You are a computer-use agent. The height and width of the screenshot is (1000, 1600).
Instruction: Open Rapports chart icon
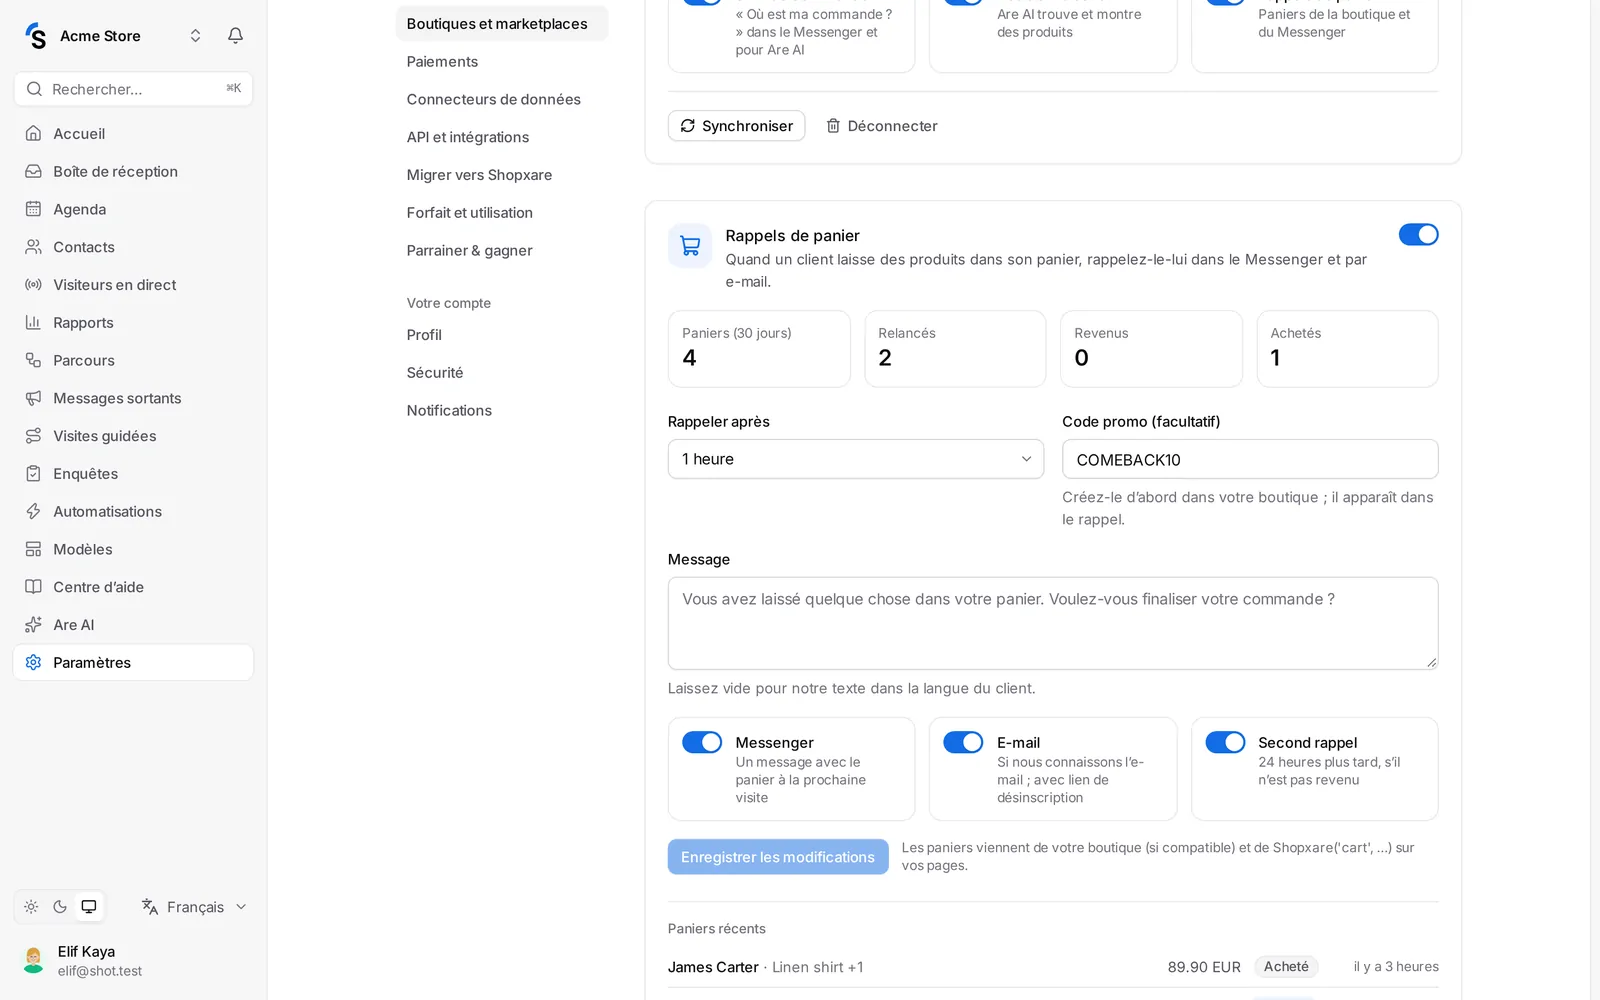coord(33,323)
